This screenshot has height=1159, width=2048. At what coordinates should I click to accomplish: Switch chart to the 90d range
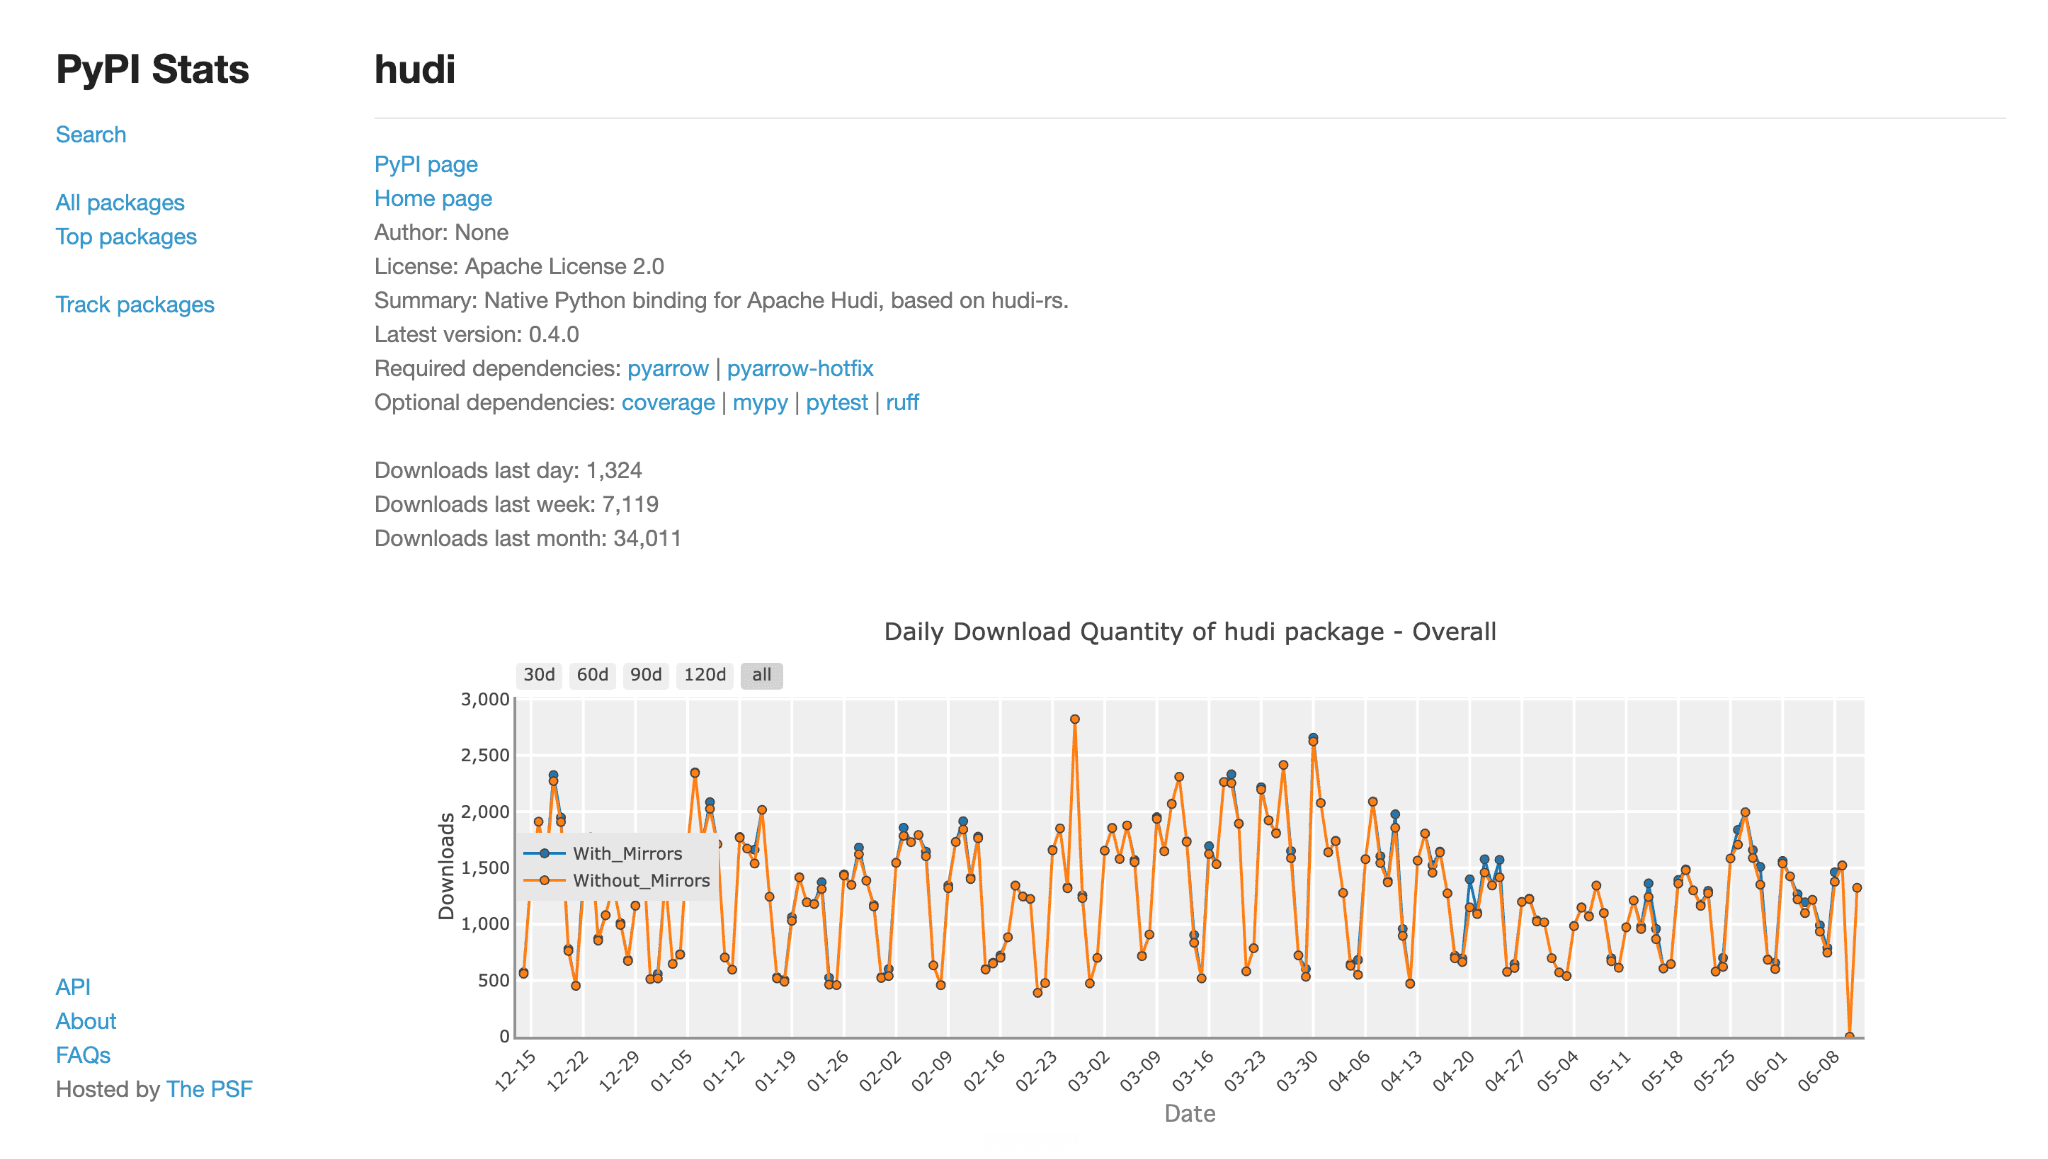point(646,675)
